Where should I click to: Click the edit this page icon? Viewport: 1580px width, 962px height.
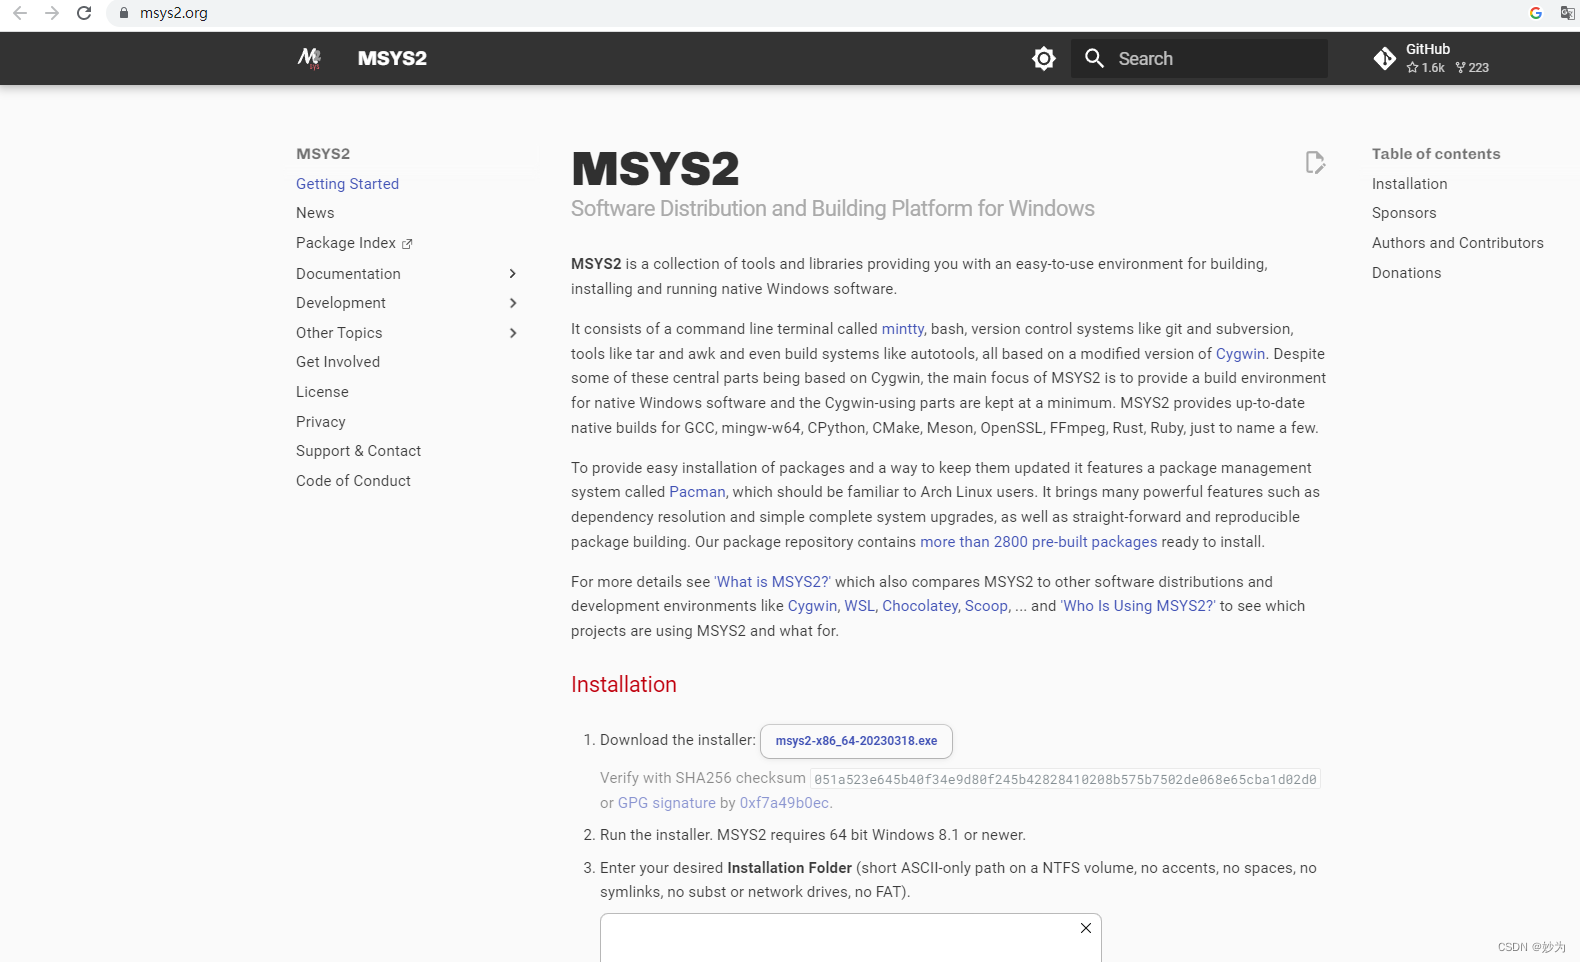point(1315,162)
